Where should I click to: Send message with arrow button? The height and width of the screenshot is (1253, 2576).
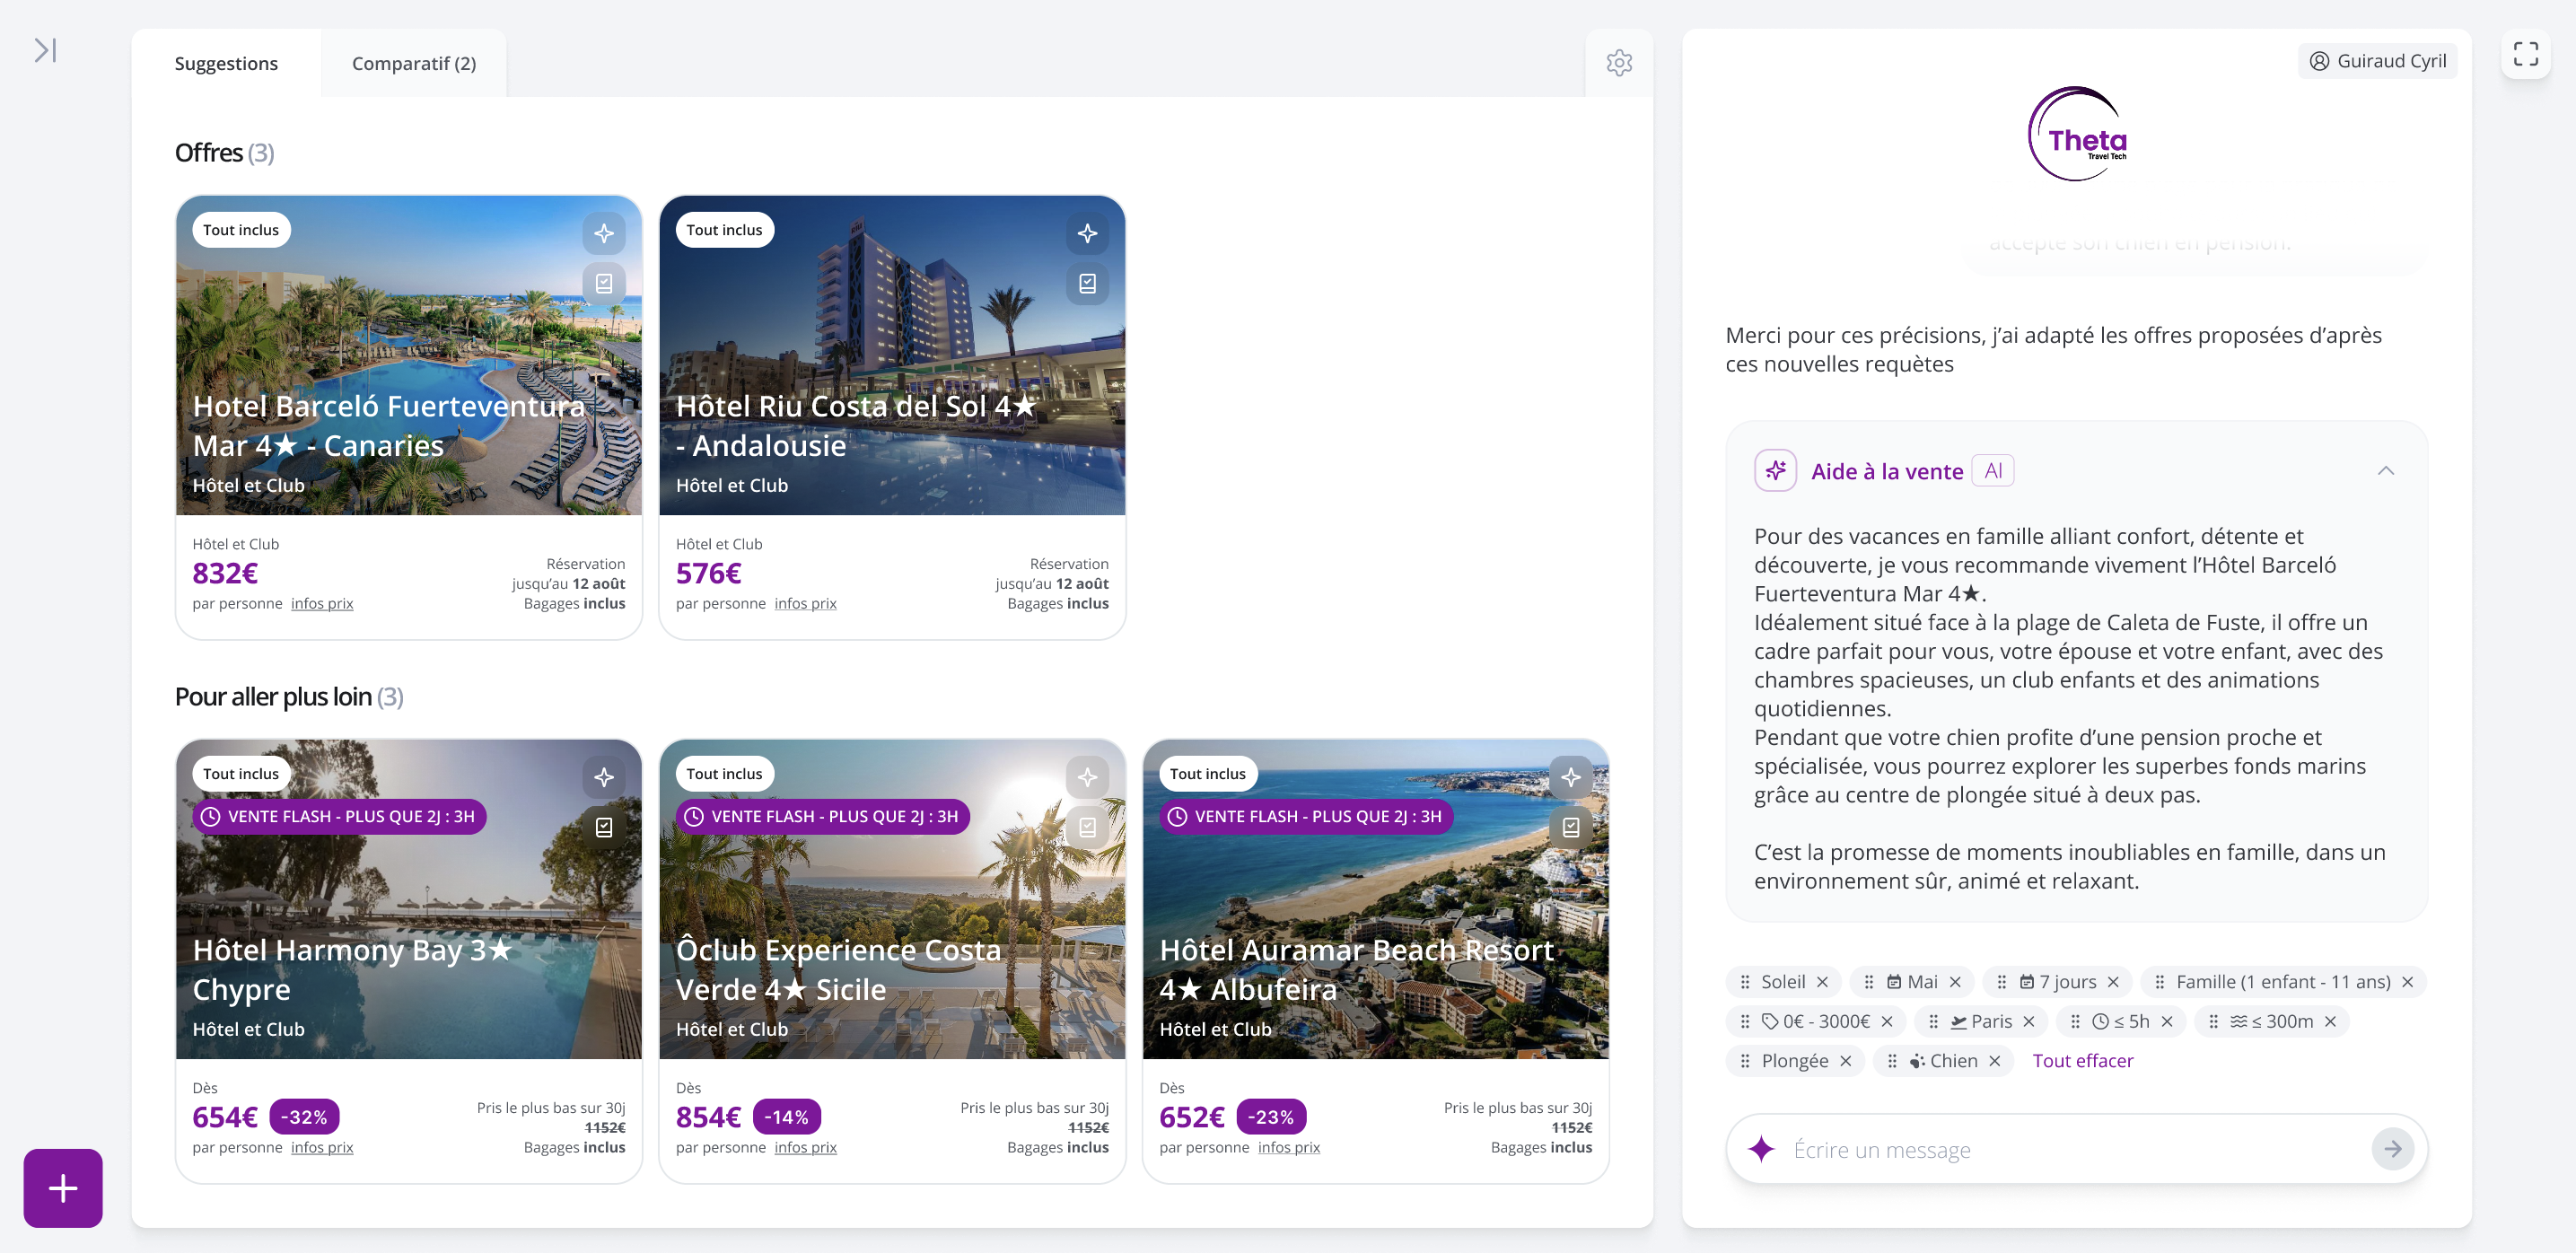tap(2393, 1149)
